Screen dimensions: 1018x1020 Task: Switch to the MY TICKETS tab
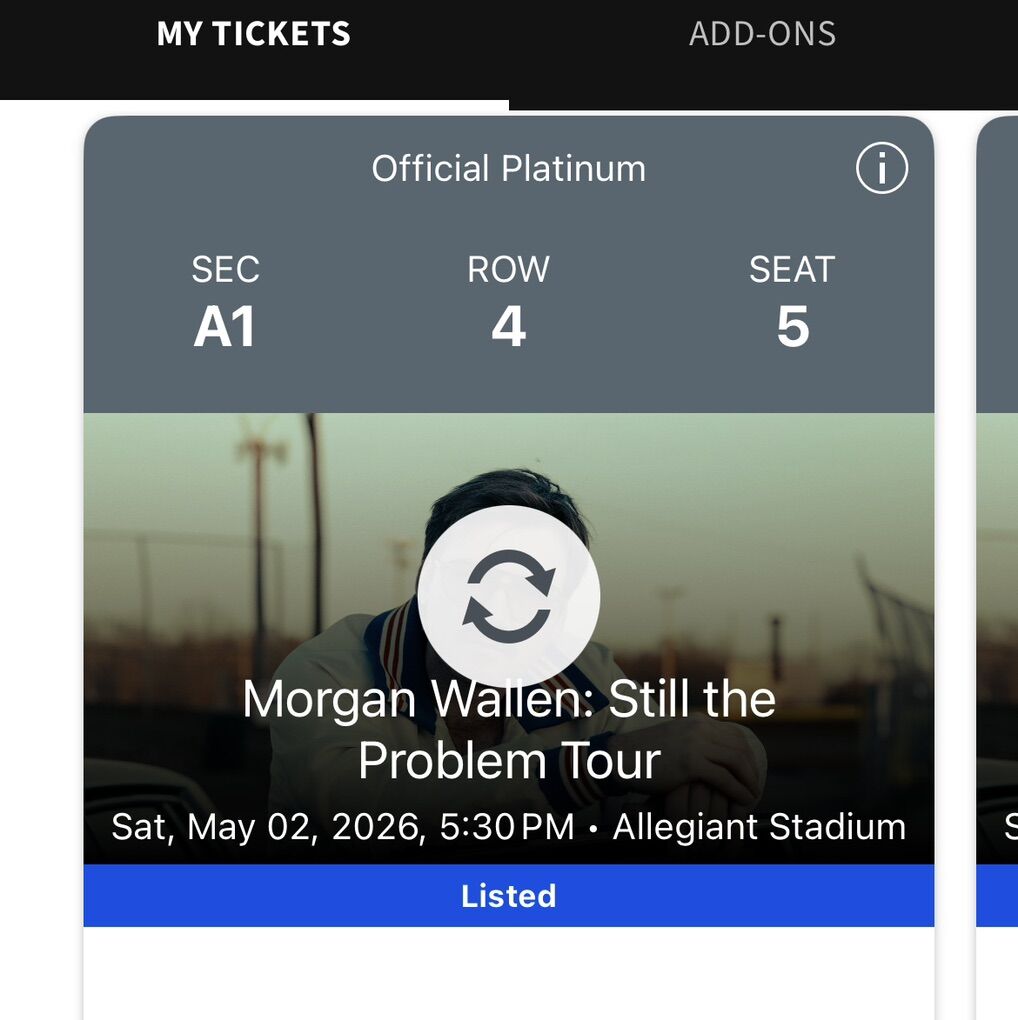click(254, 35)
